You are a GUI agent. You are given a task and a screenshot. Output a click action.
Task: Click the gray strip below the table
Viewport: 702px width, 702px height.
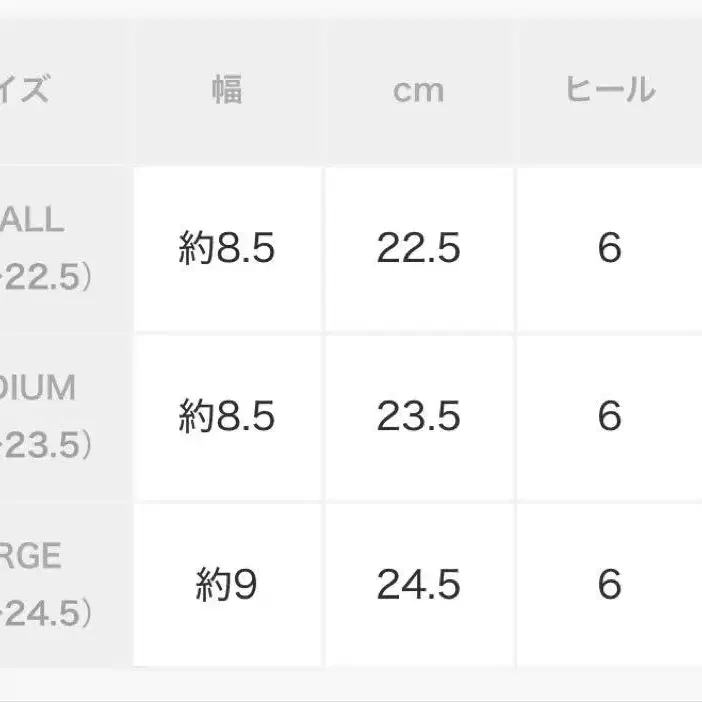tap(350, 686)
